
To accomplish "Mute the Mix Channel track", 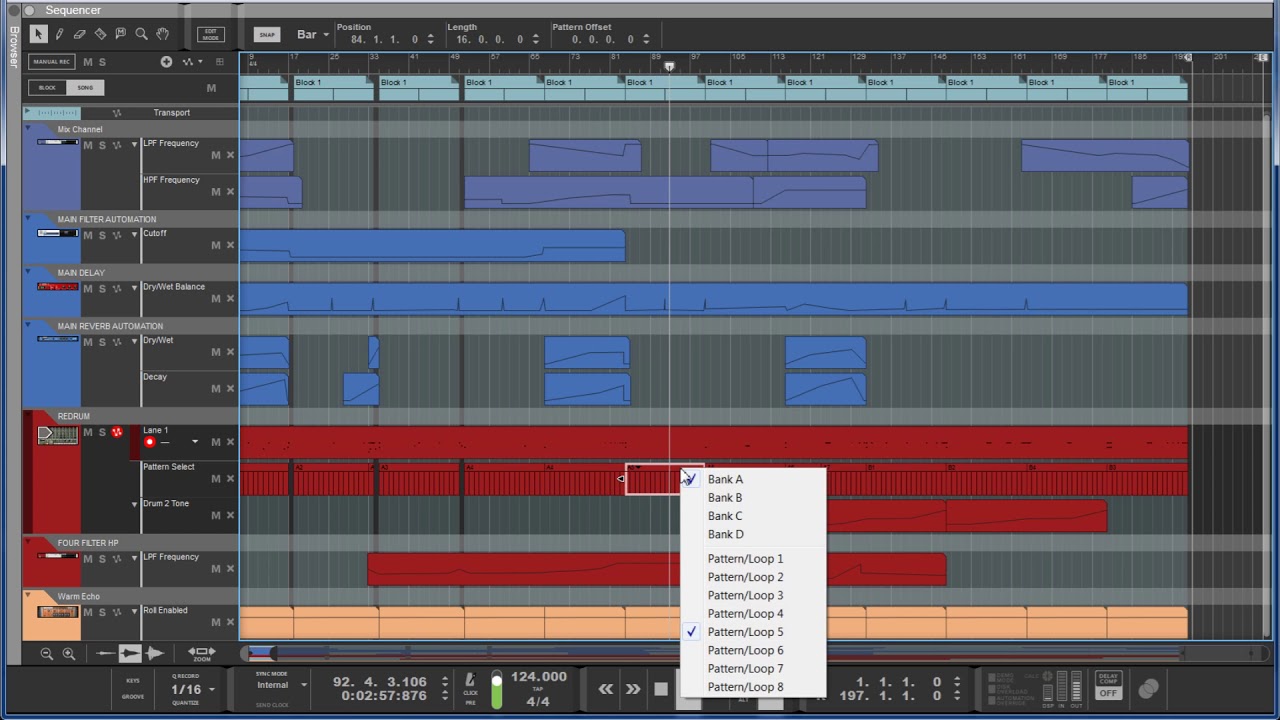I will (x=88, y=146).
